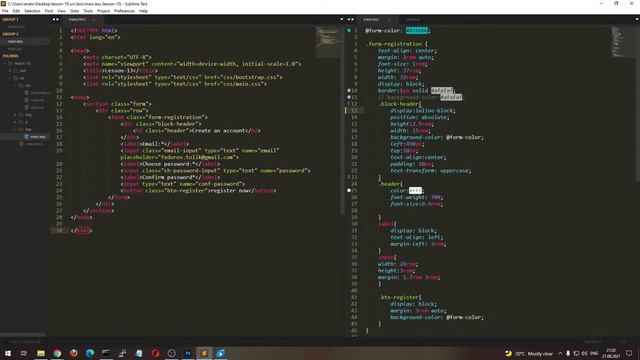Click the gutter color dot on line 1
This screenshot has height=360, width=640.
tap(349, 30)
